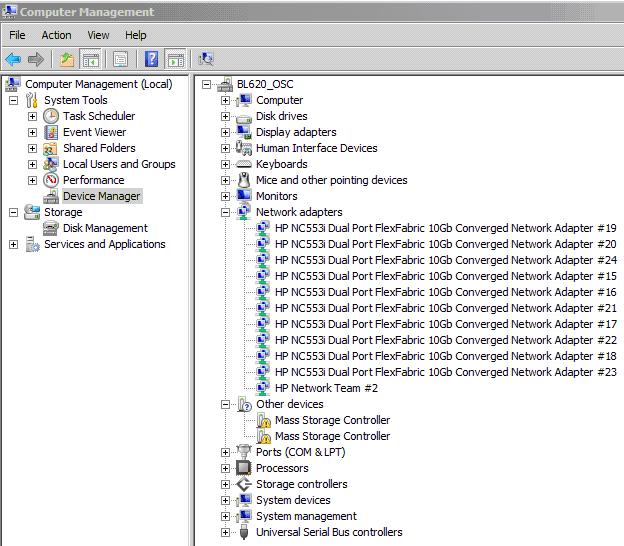Click the Performance gauge icon
Screen dimensions: 624x546
tap(51, 180)
